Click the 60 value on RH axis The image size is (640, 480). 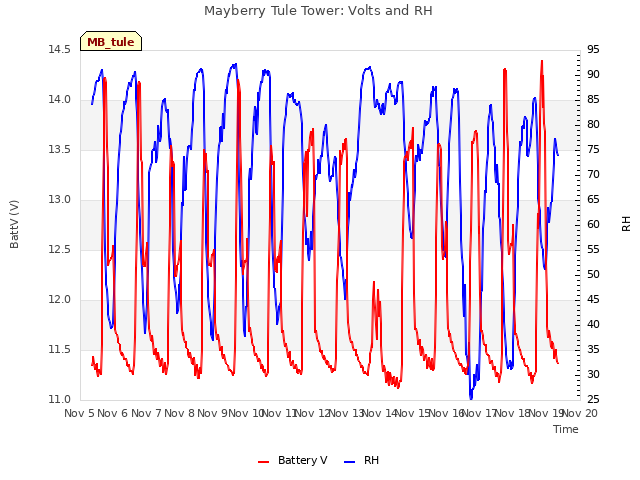[x=593, y=224]
